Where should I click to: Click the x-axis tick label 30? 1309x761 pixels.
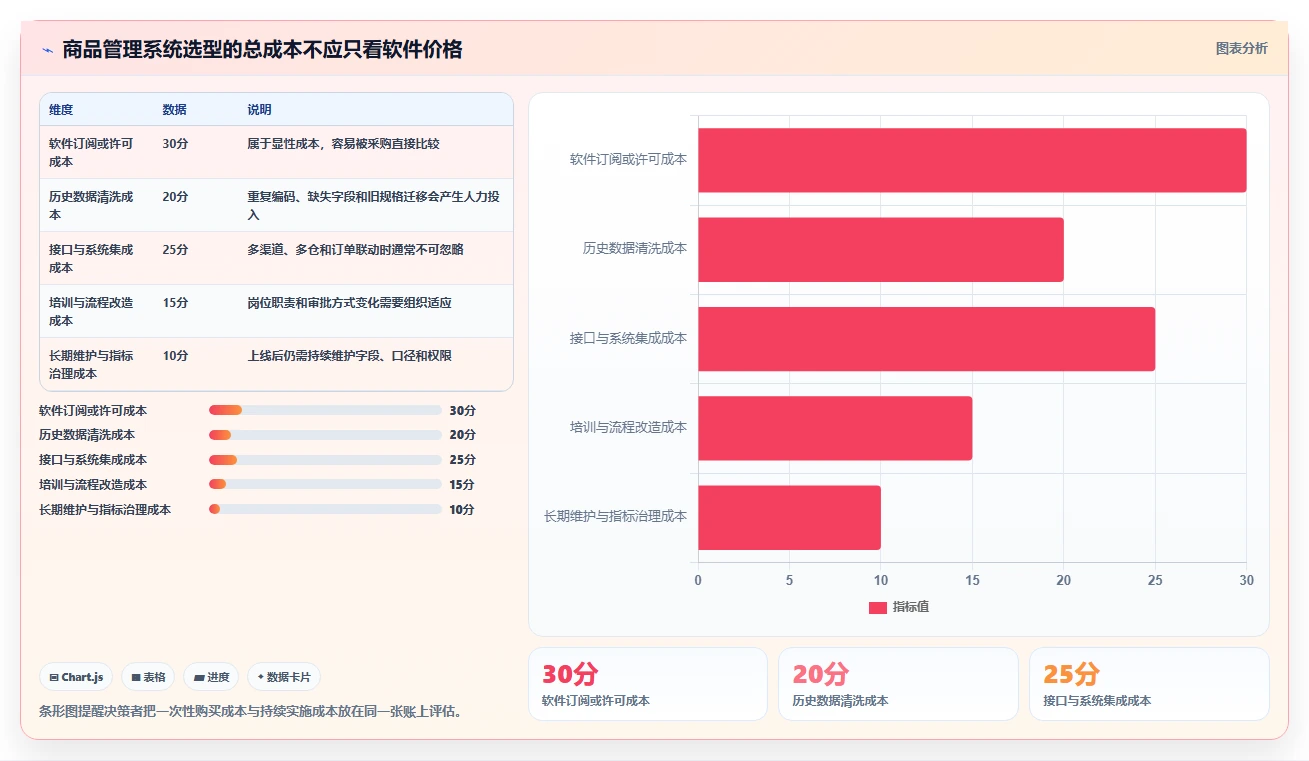pos(1246,580)
